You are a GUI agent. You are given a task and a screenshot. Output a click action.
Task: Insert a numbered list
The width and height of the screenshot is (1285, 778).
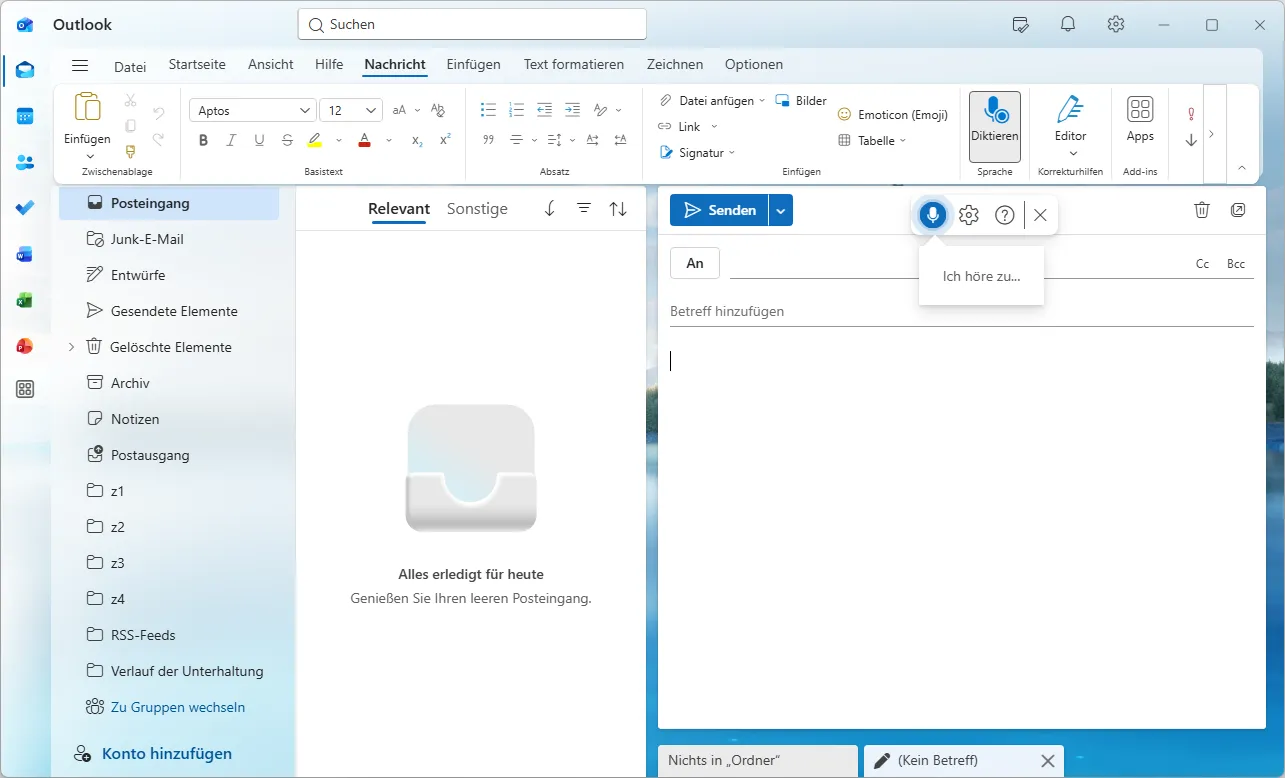click(x=516, y=110)
